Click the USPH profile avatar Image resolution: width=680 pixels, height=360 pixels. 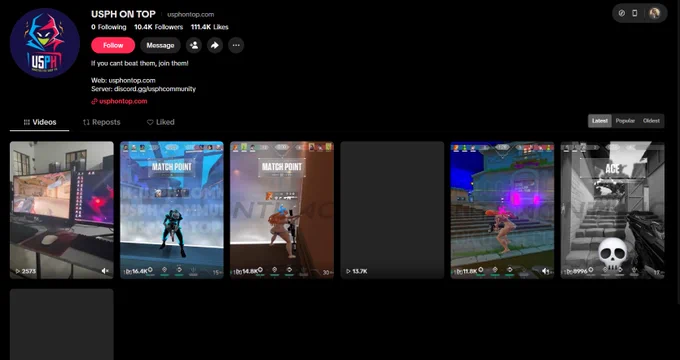pos(45,43)
